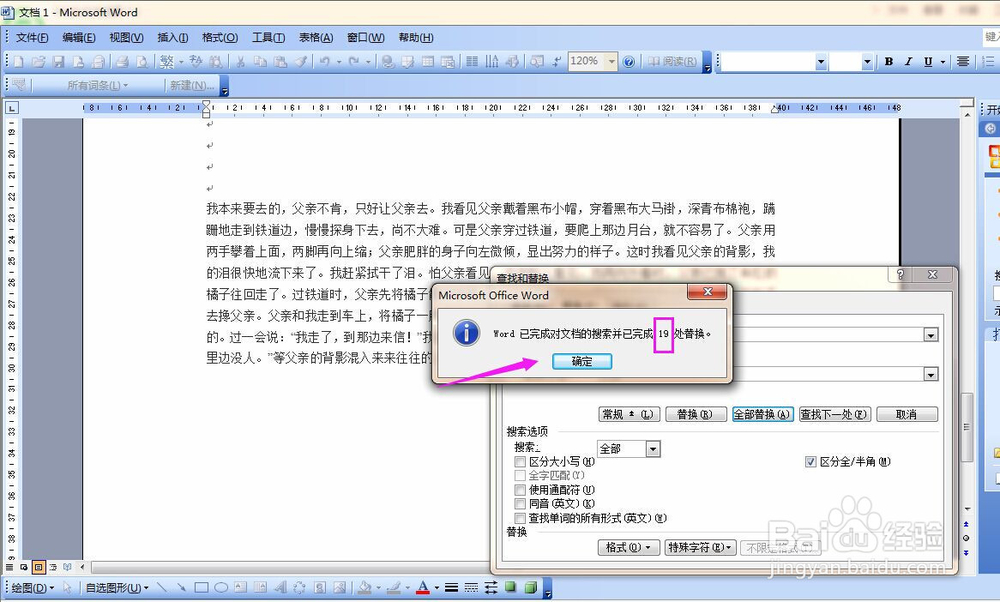
Task: Enable 查找单词的所有形式 checkbox
Action: (520, 518)
